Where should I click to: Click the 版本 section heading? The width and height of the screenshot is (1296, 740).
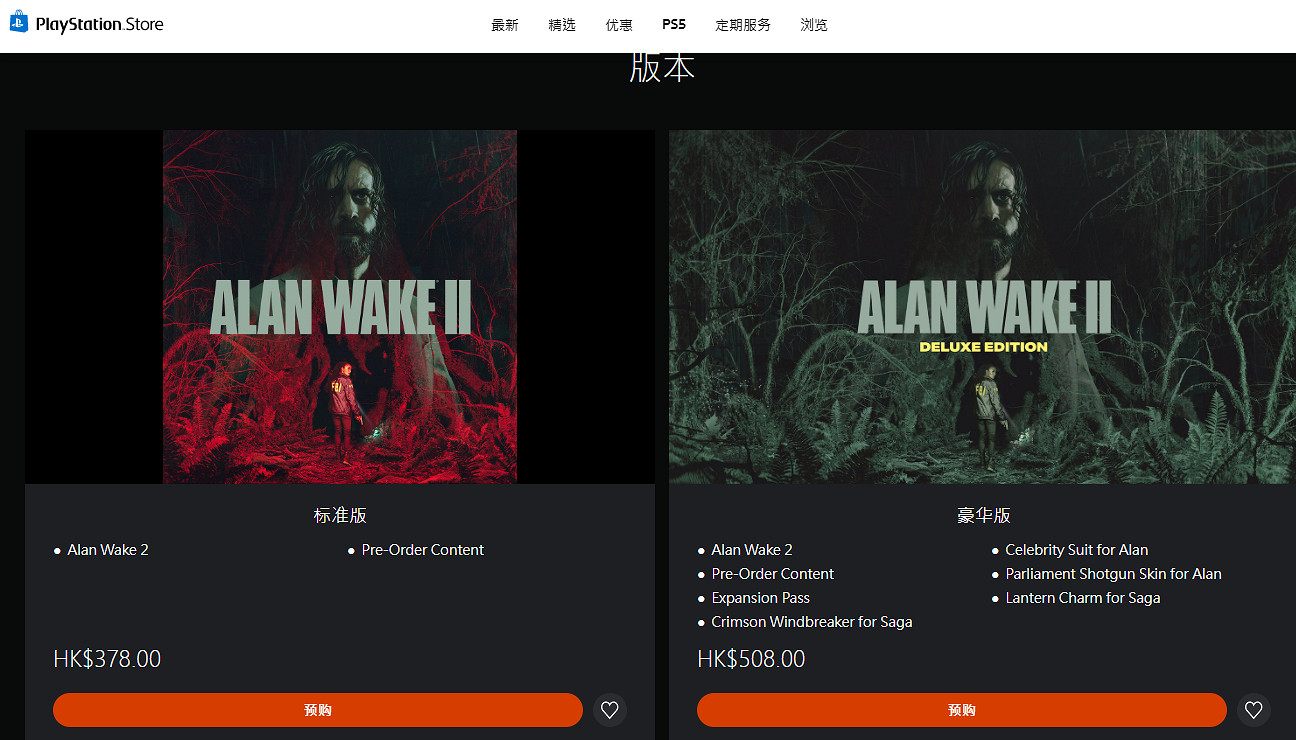[x=662, y=67]
